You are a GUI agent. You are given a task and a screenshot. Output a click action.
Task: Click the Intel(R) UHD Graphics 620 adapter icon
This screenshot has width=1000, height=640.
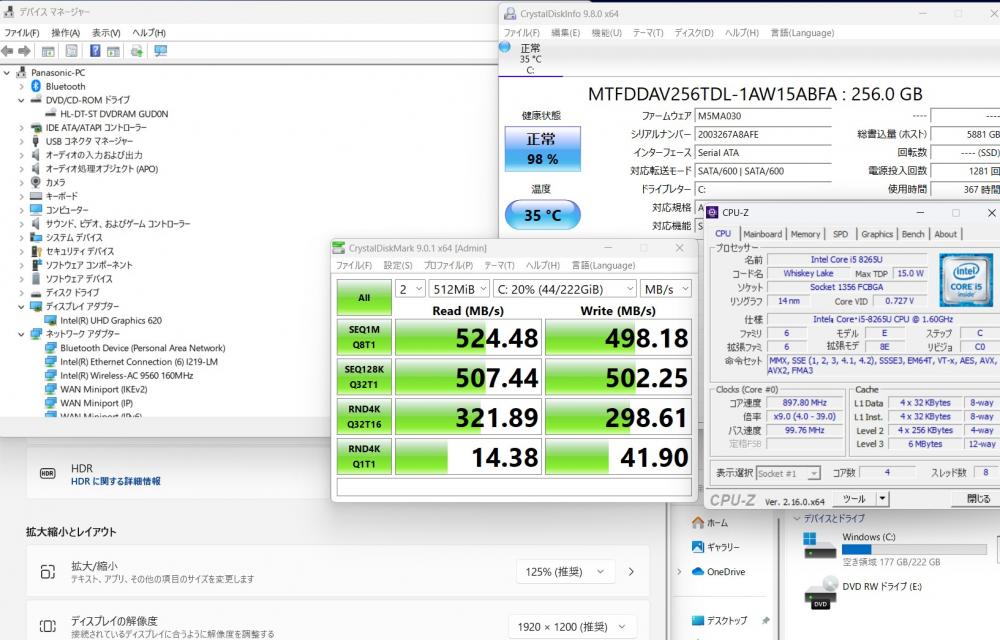click(x=50, y=320)
